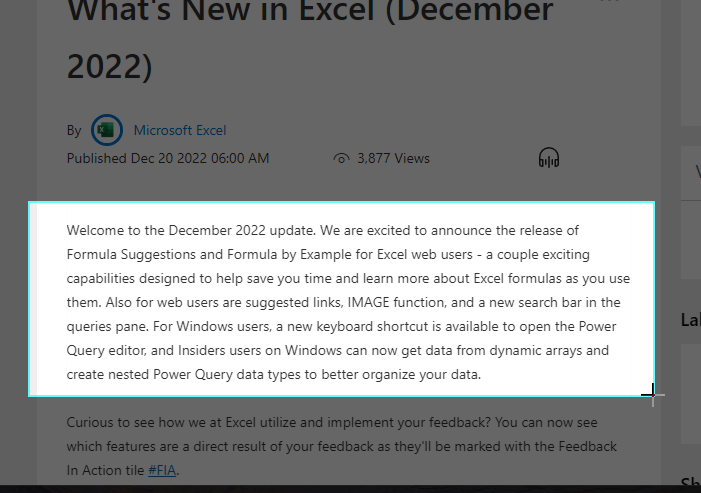
Task: Click the word 'By' before the author
Action: click(74, 131)
